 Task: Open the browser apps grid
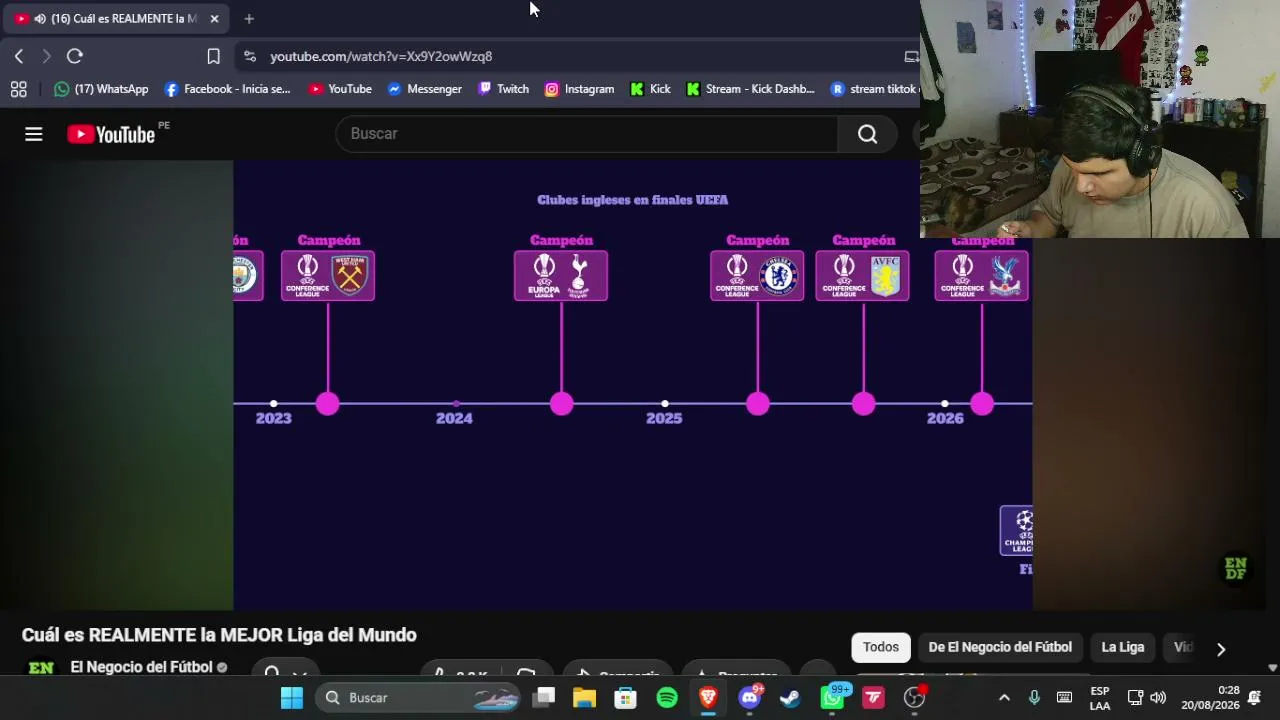pos(18,89)
